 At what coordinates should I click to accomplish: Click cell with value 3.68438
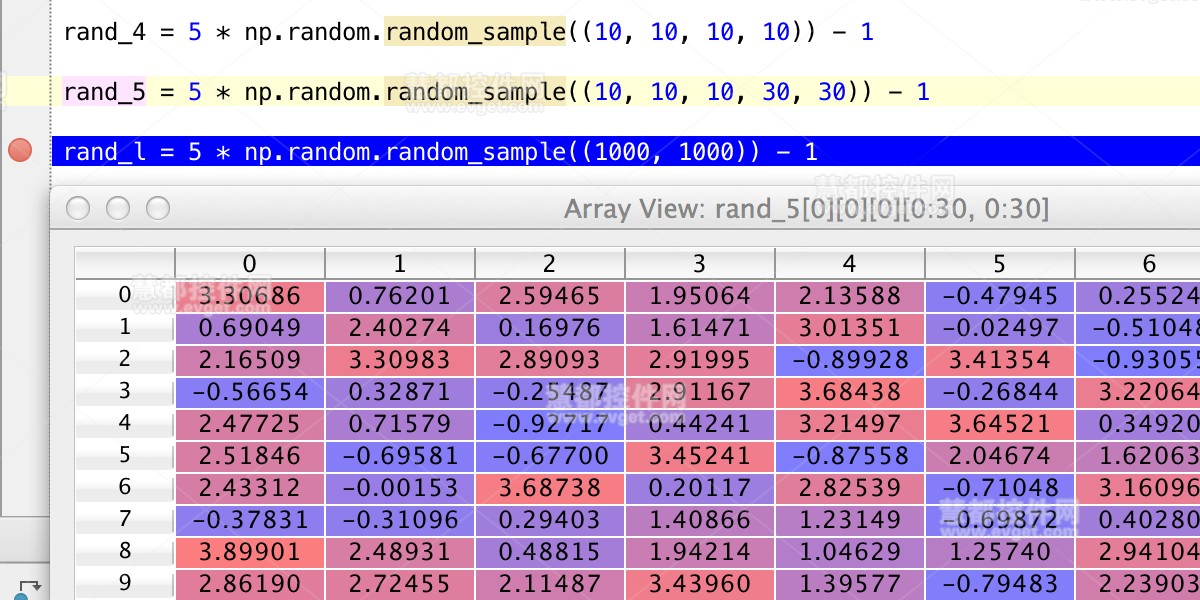pos(850,392)
